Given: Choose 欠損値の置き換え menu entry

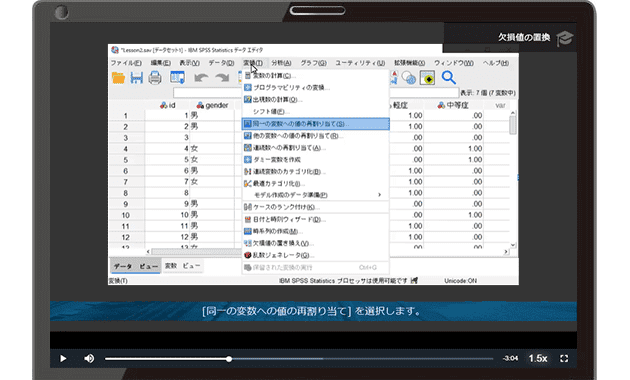Looking at the screenshot, I should coord(315,243).
